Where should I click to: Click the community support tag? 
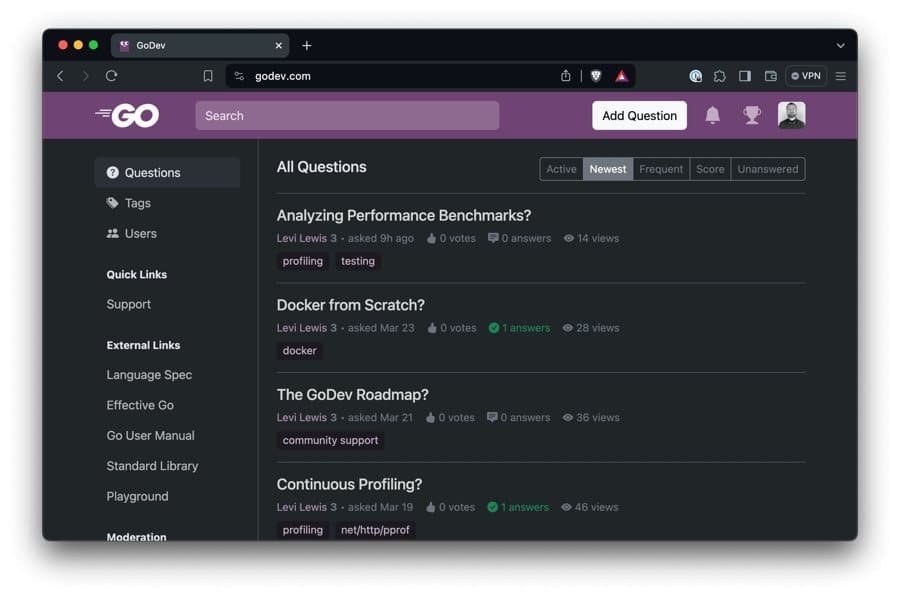point(331,440)
